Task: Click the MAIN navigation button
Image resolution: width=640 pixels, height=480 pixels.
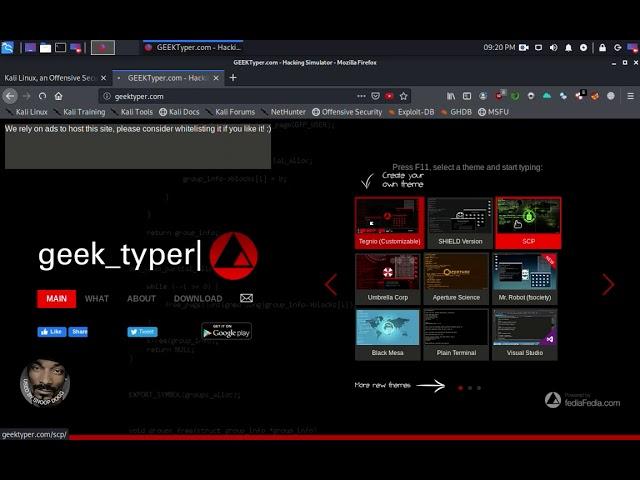Action: [56, 299]
